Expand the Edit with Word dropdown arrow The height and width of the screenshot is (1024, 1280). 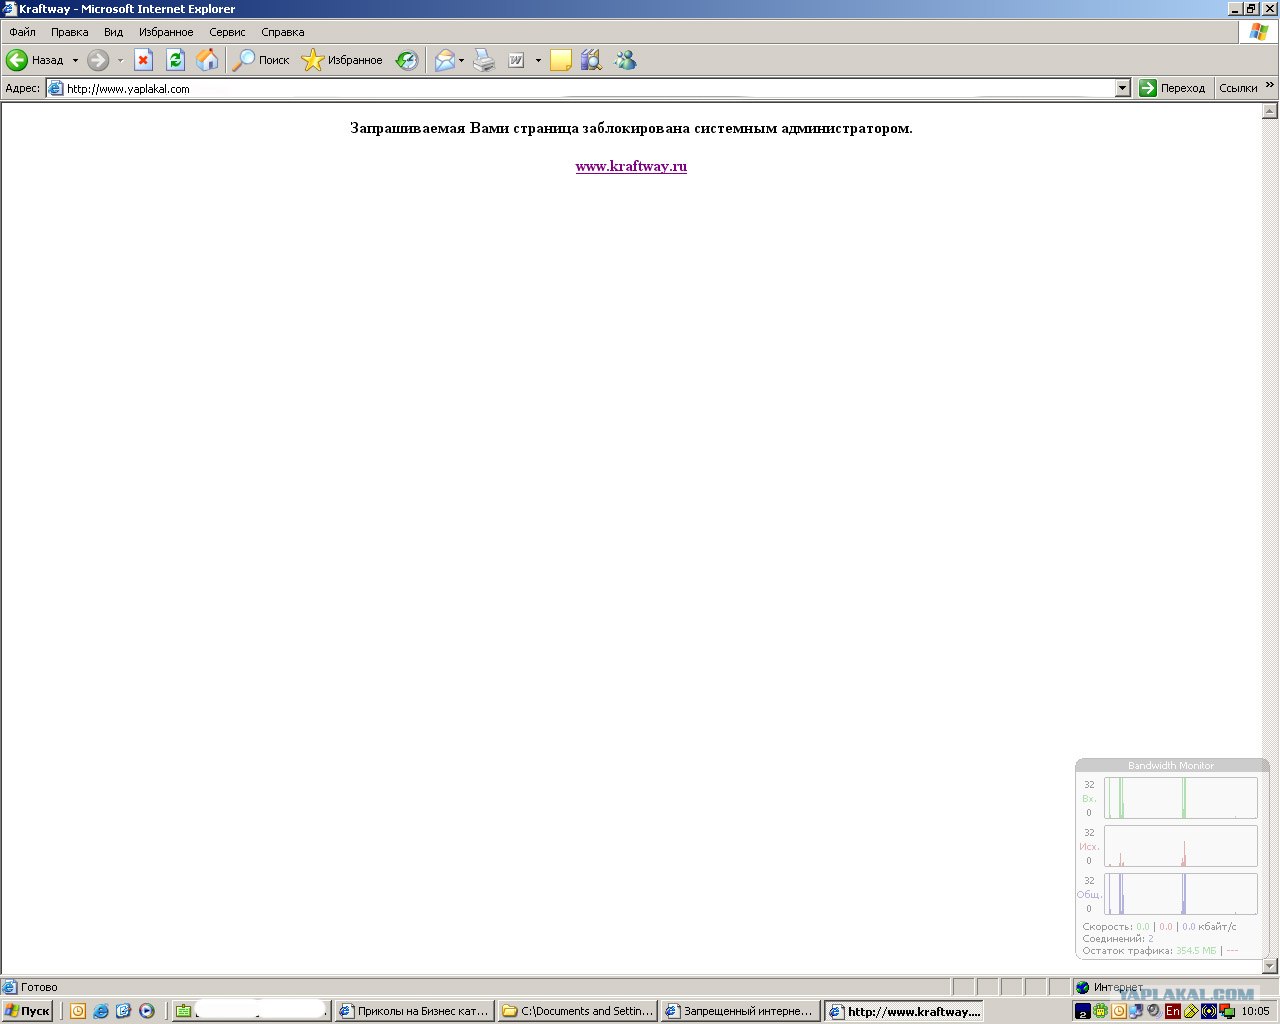[538, 60]
